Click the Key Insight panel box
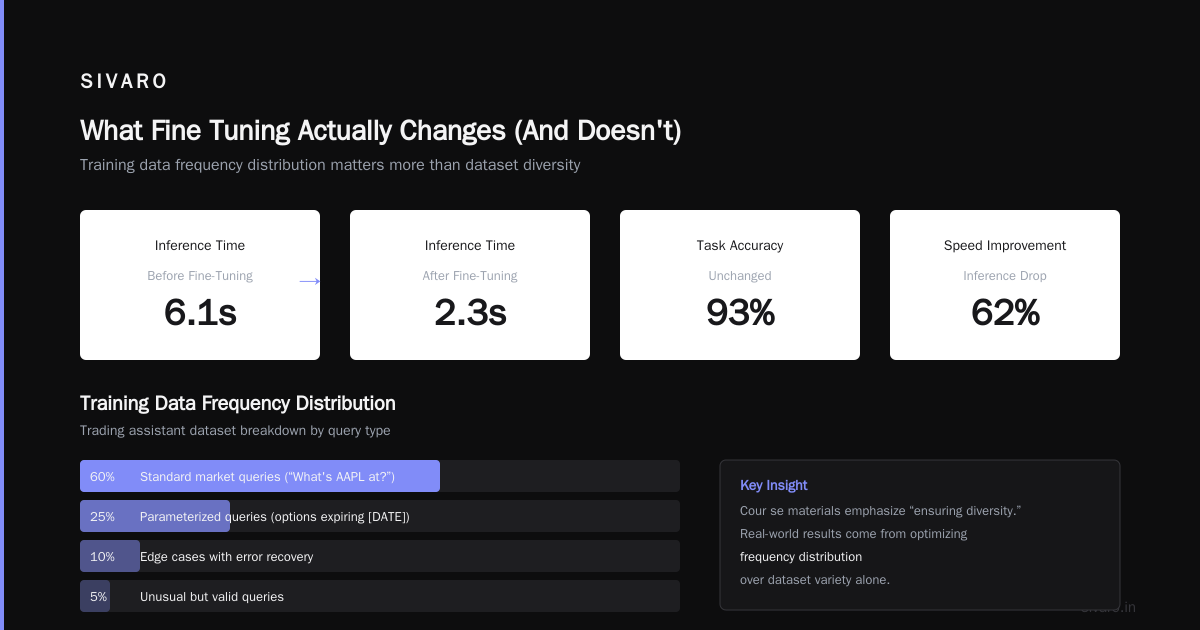 920,535
